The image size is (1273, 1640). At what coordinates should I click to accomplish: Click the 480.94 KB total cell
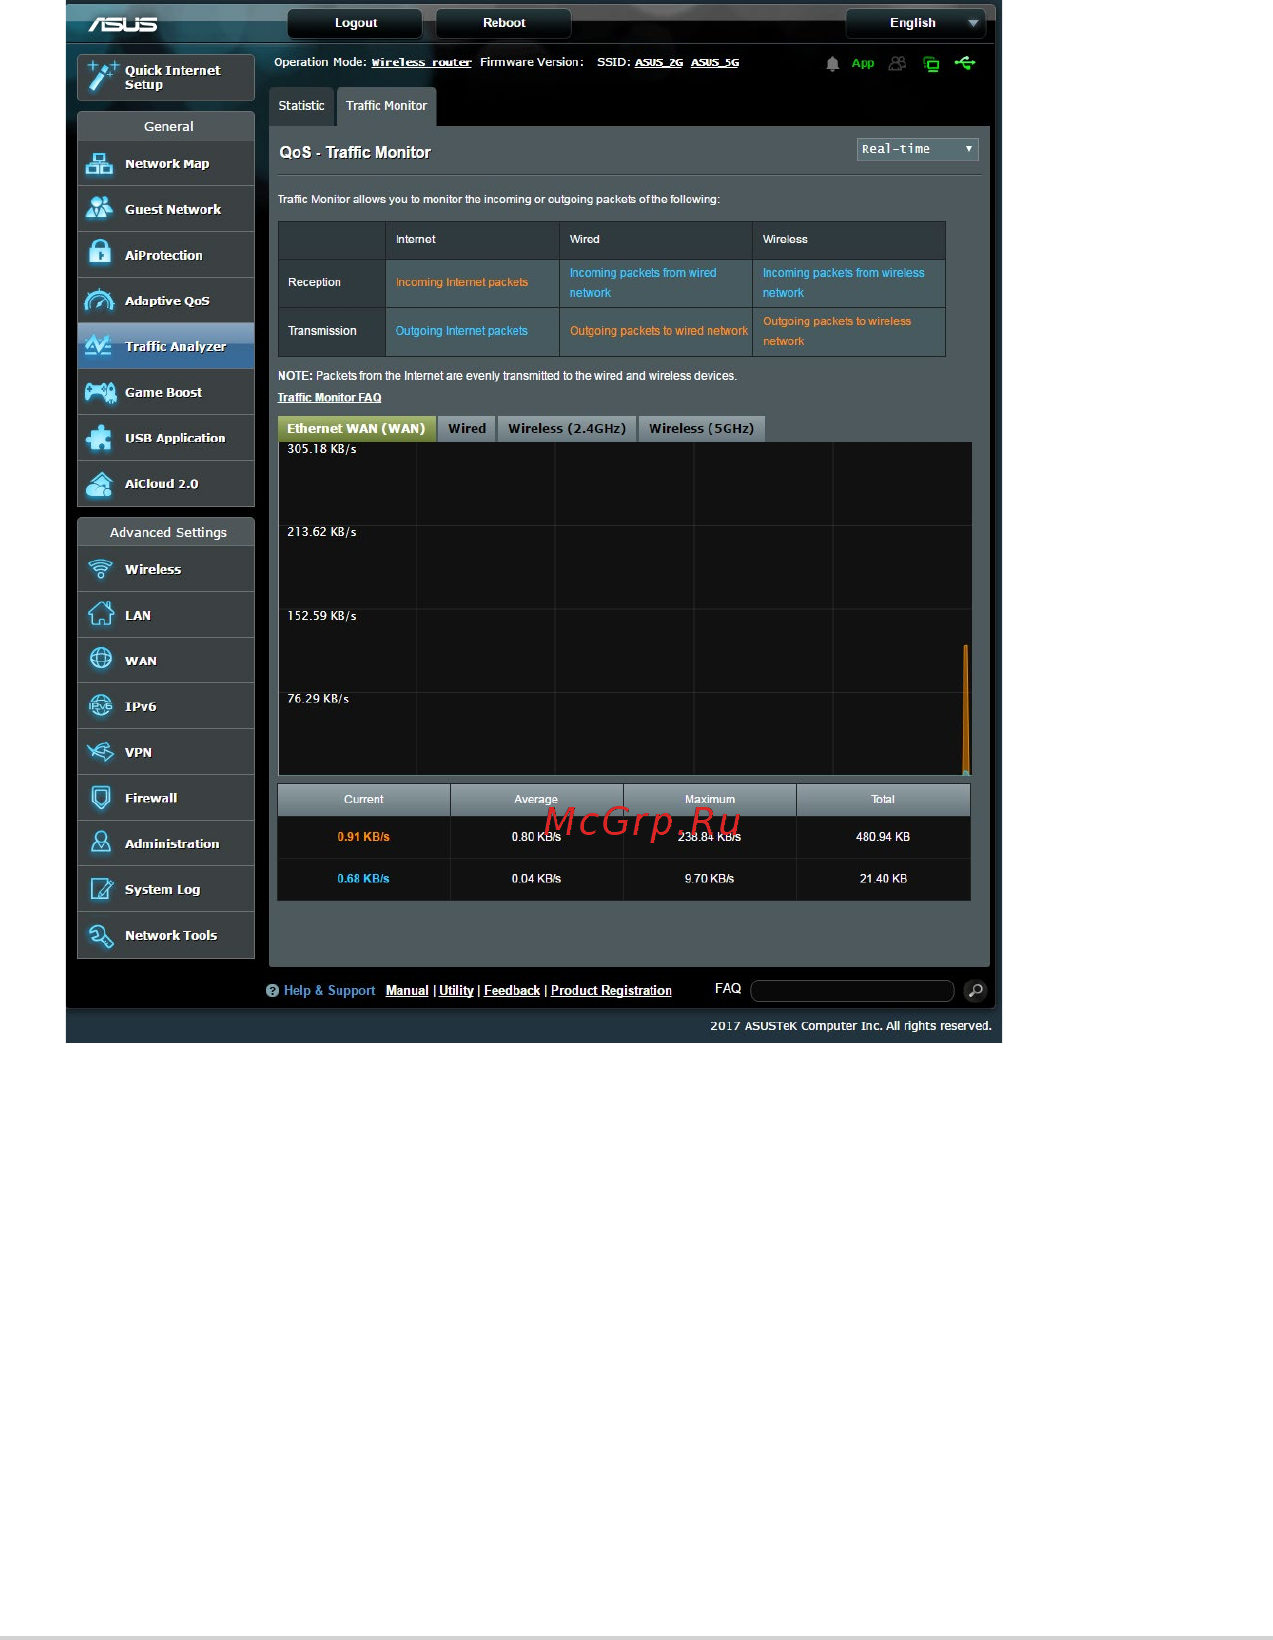coord(883,837)
